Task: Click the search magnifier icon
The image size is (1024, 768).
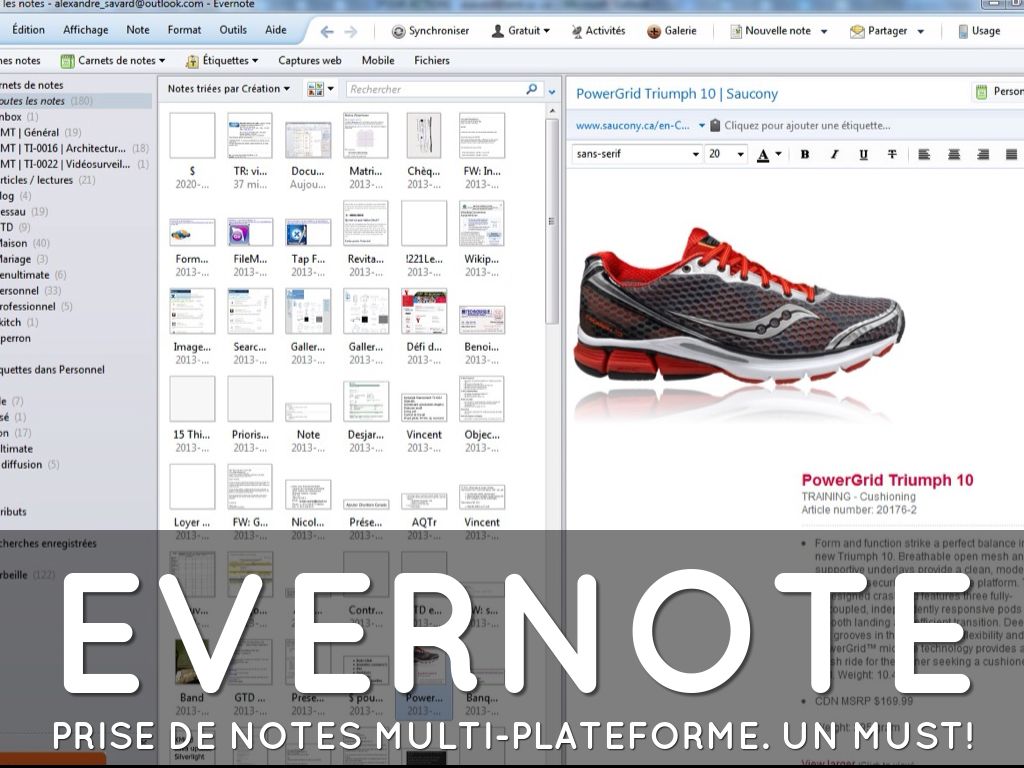Action: click(532, 89)
